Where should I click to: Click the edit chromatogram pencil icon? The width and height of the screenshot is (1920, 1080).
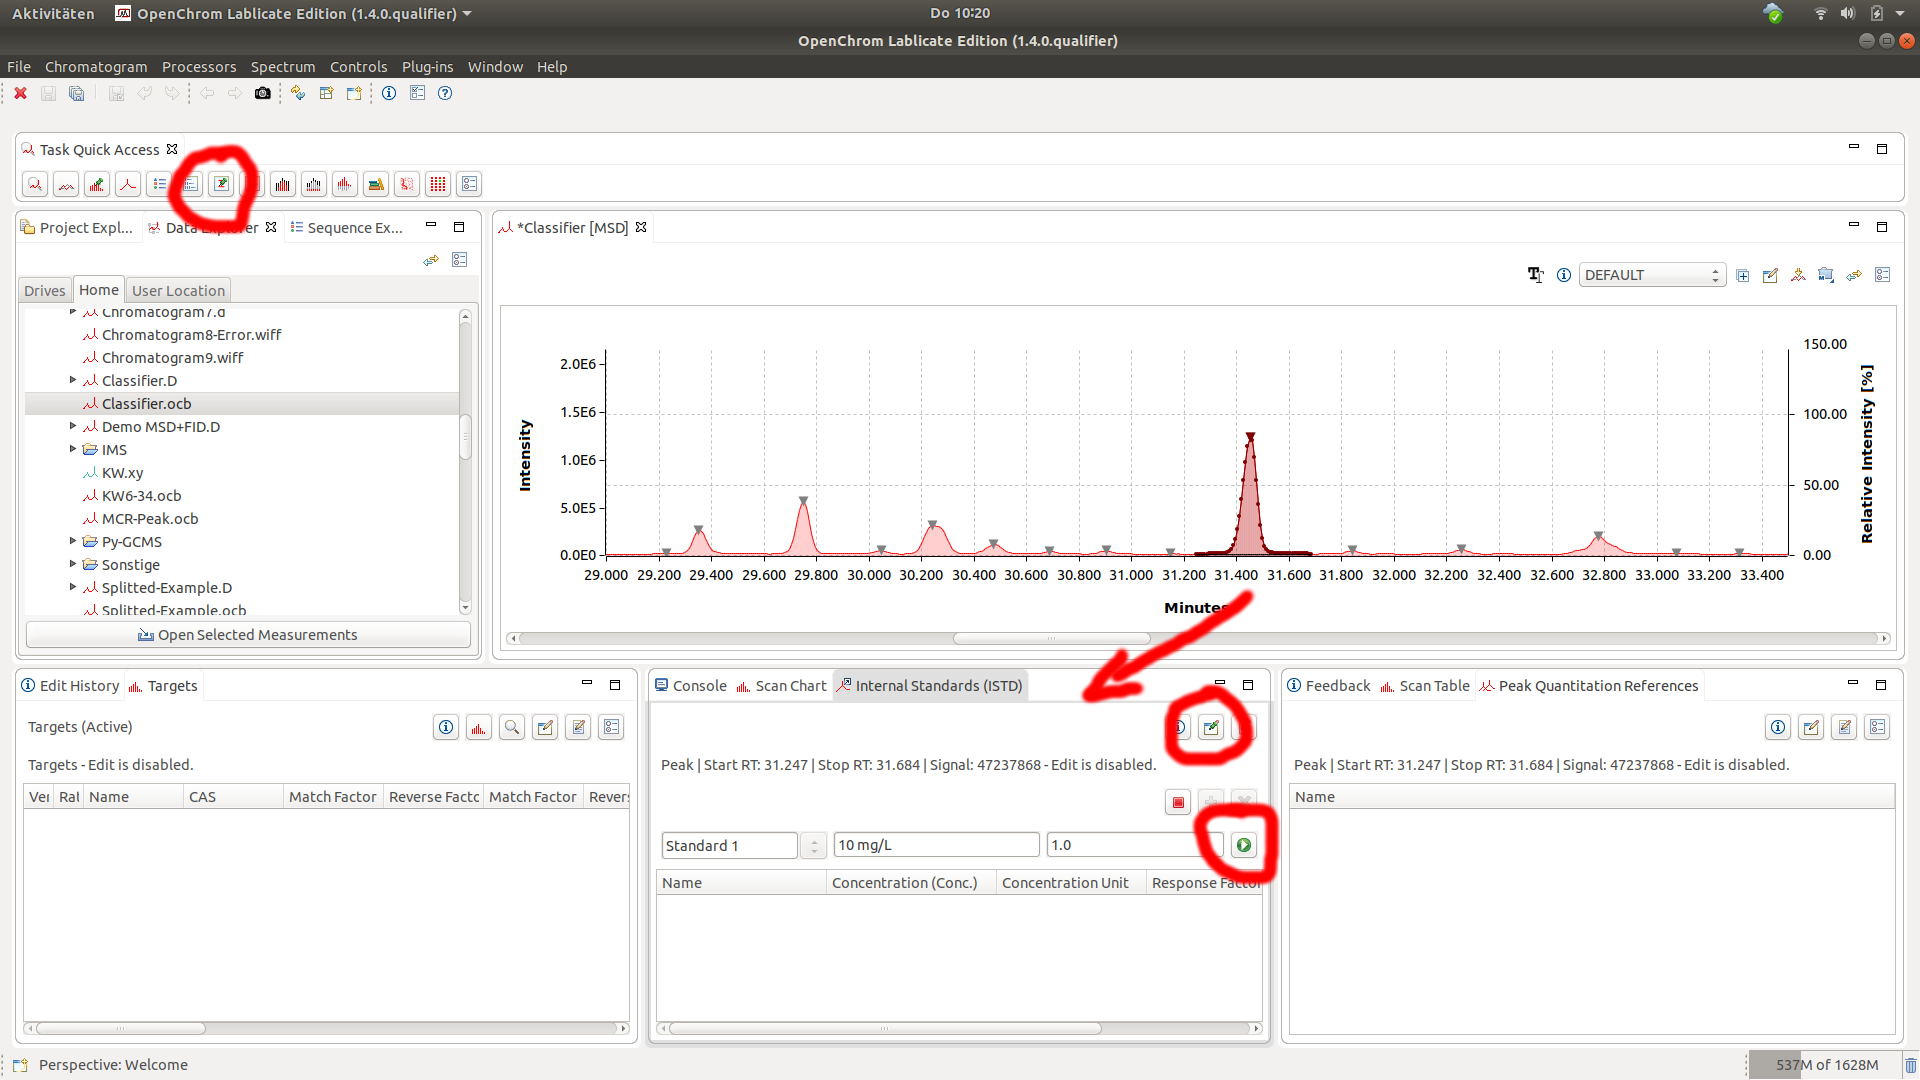[1770, 275]
